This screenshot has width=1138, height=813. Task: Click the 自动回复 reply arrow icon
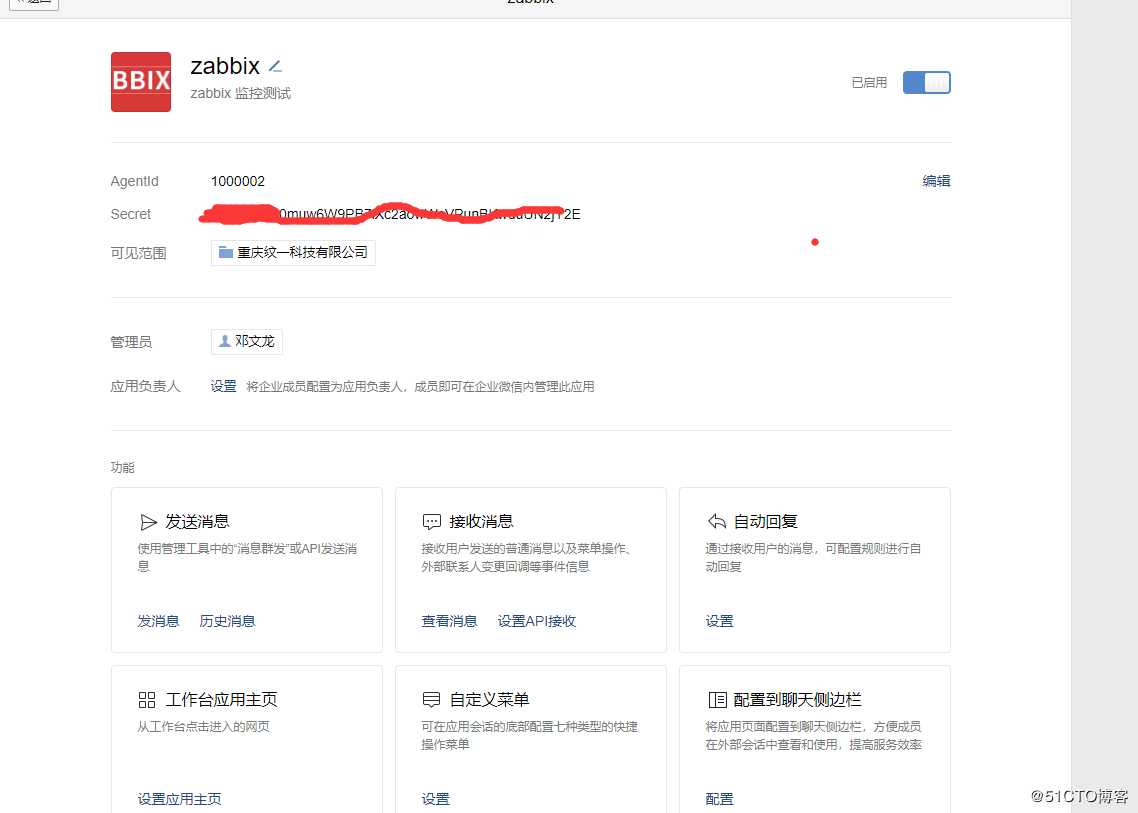click(x=716, y=521)
